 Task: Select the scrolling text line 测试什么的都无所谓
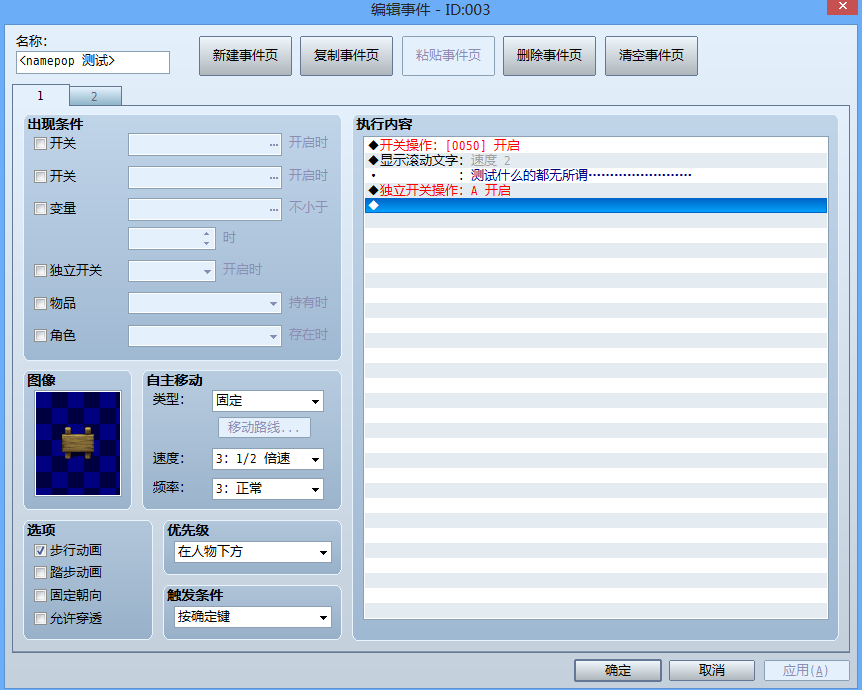point(596,175)
